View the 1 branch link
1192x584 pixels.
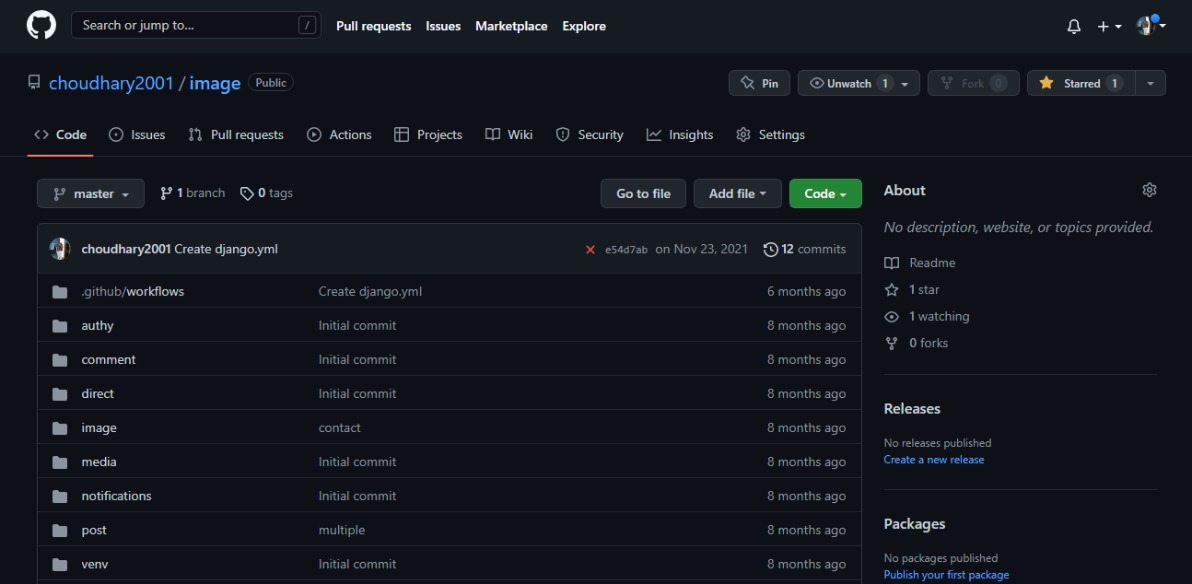tap(192, 193)
